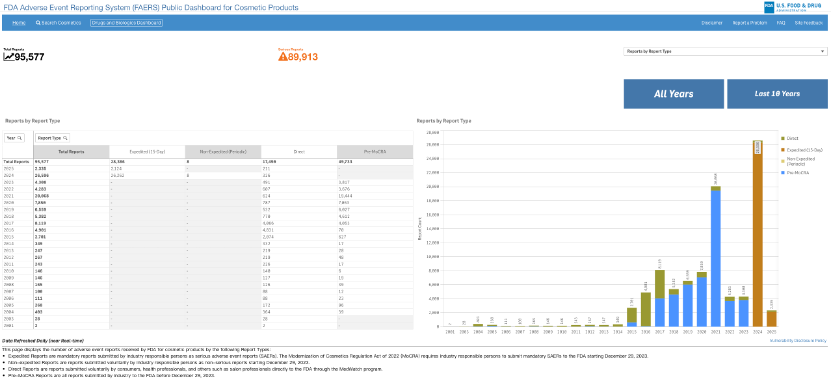The height and width of the screenshot is (384, 832).
Task: Click the Direct legend color swatch
Action: pyautogui.click(x=783, y=137)
